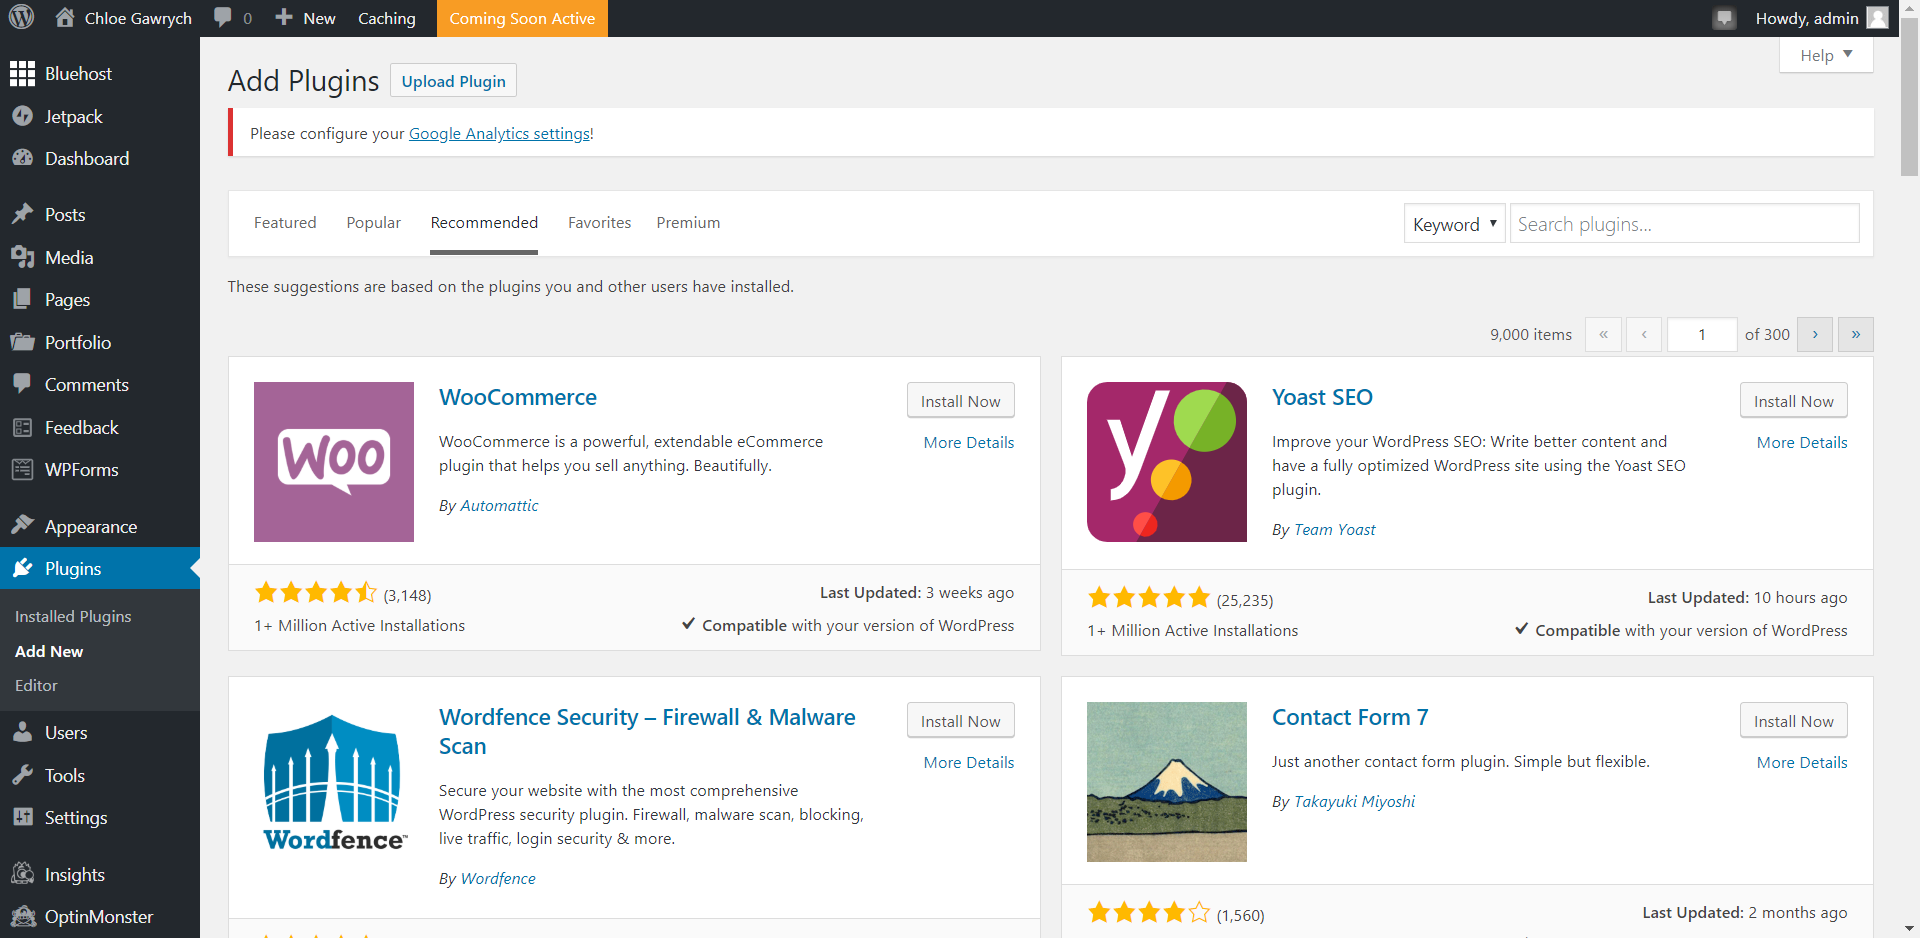Open More Details for Contact Form 7
Image resolution: width=1920 pixels, height=938 pixels.
(x=1802, y=762)
